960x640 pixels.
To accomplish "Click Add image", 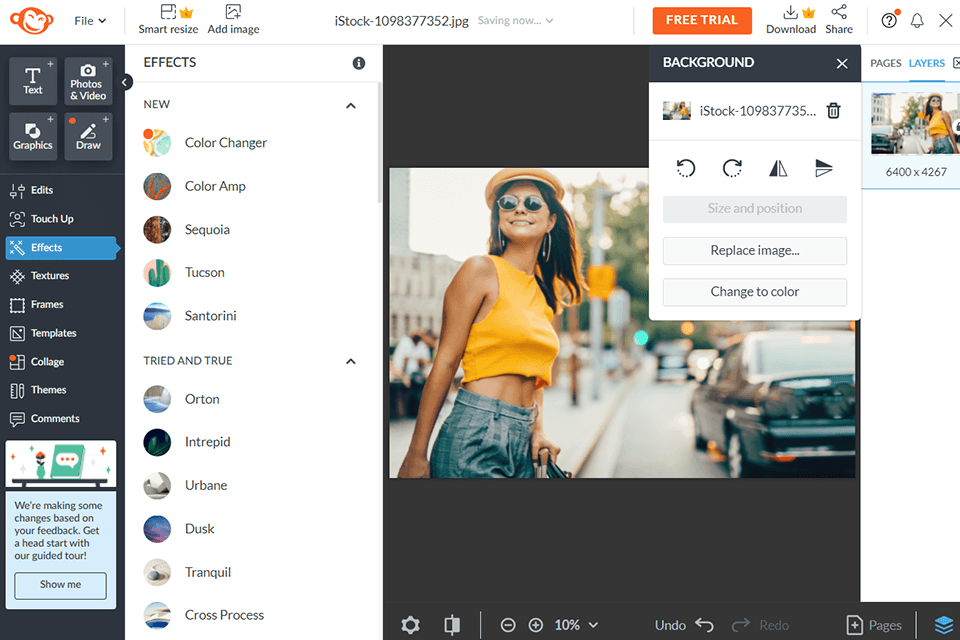I will click(233, 20).
